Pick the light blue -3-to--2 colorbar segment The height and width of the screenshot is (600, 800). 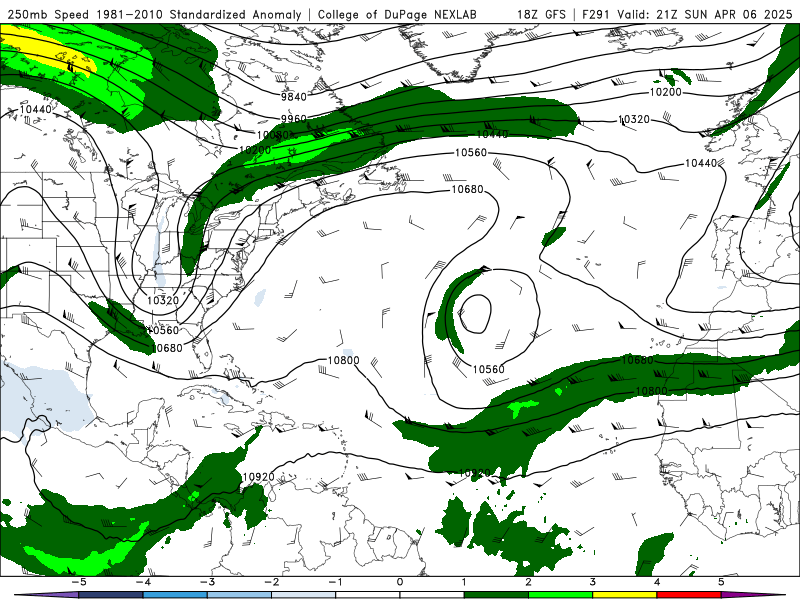(x=239, y=595)
